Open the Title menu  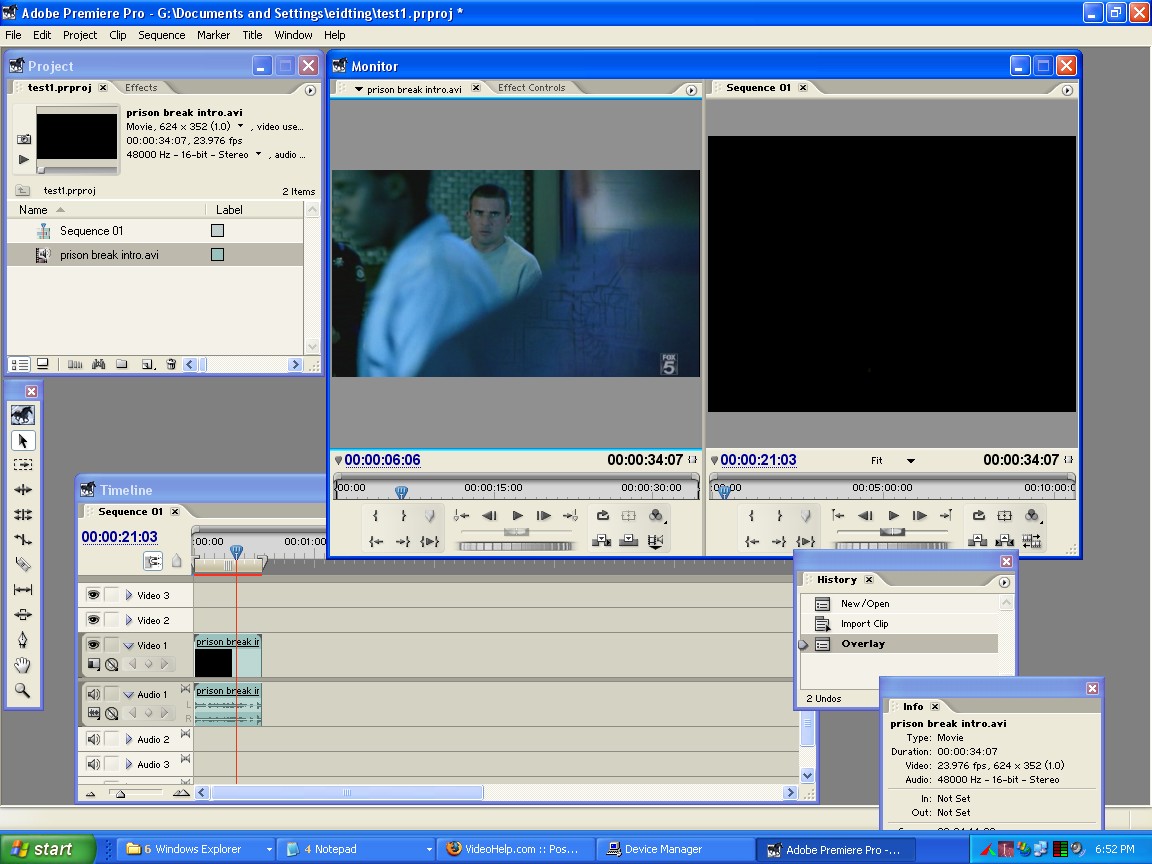point(252,35)
